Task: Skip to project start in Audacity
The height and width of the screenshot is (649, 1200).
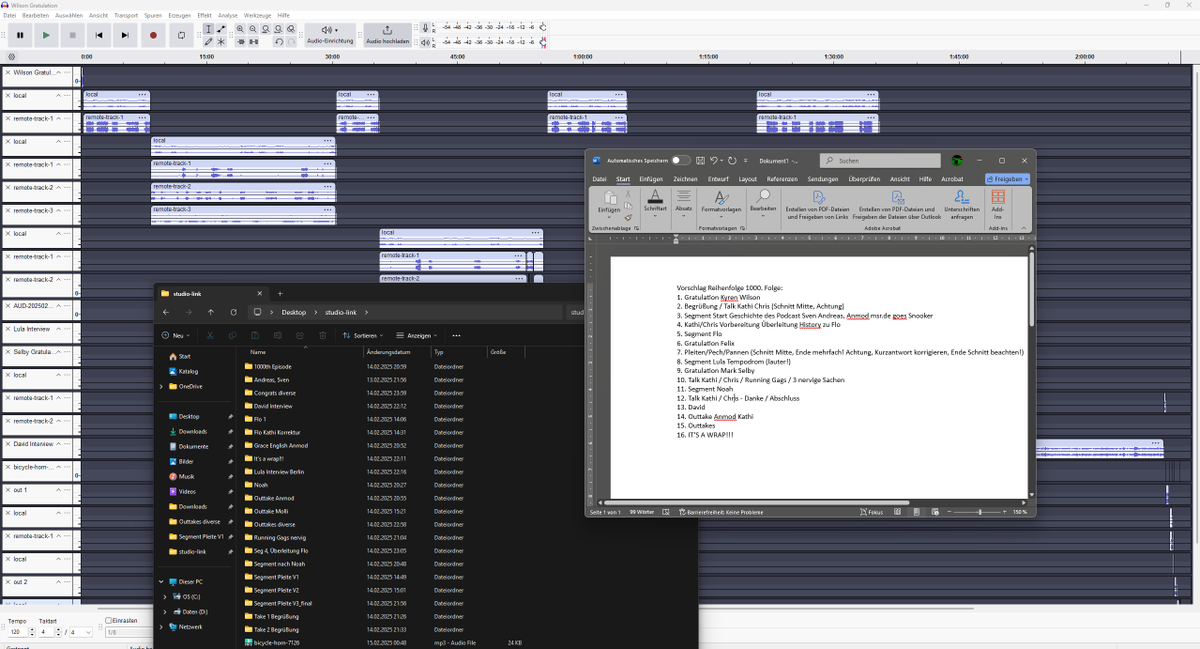Action: tap(98, 35)
